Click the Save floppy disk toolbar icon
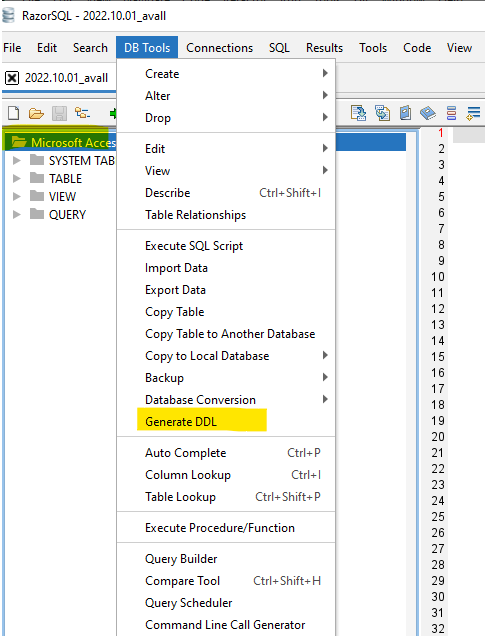This screenshot has height=636, width=485. point(59,114)
